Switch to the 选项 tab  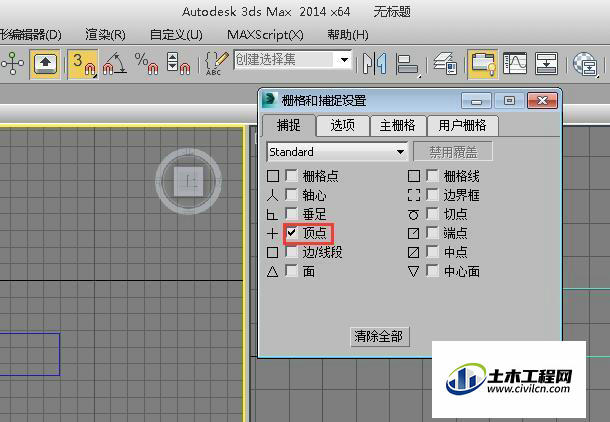(x=343, y=126)
